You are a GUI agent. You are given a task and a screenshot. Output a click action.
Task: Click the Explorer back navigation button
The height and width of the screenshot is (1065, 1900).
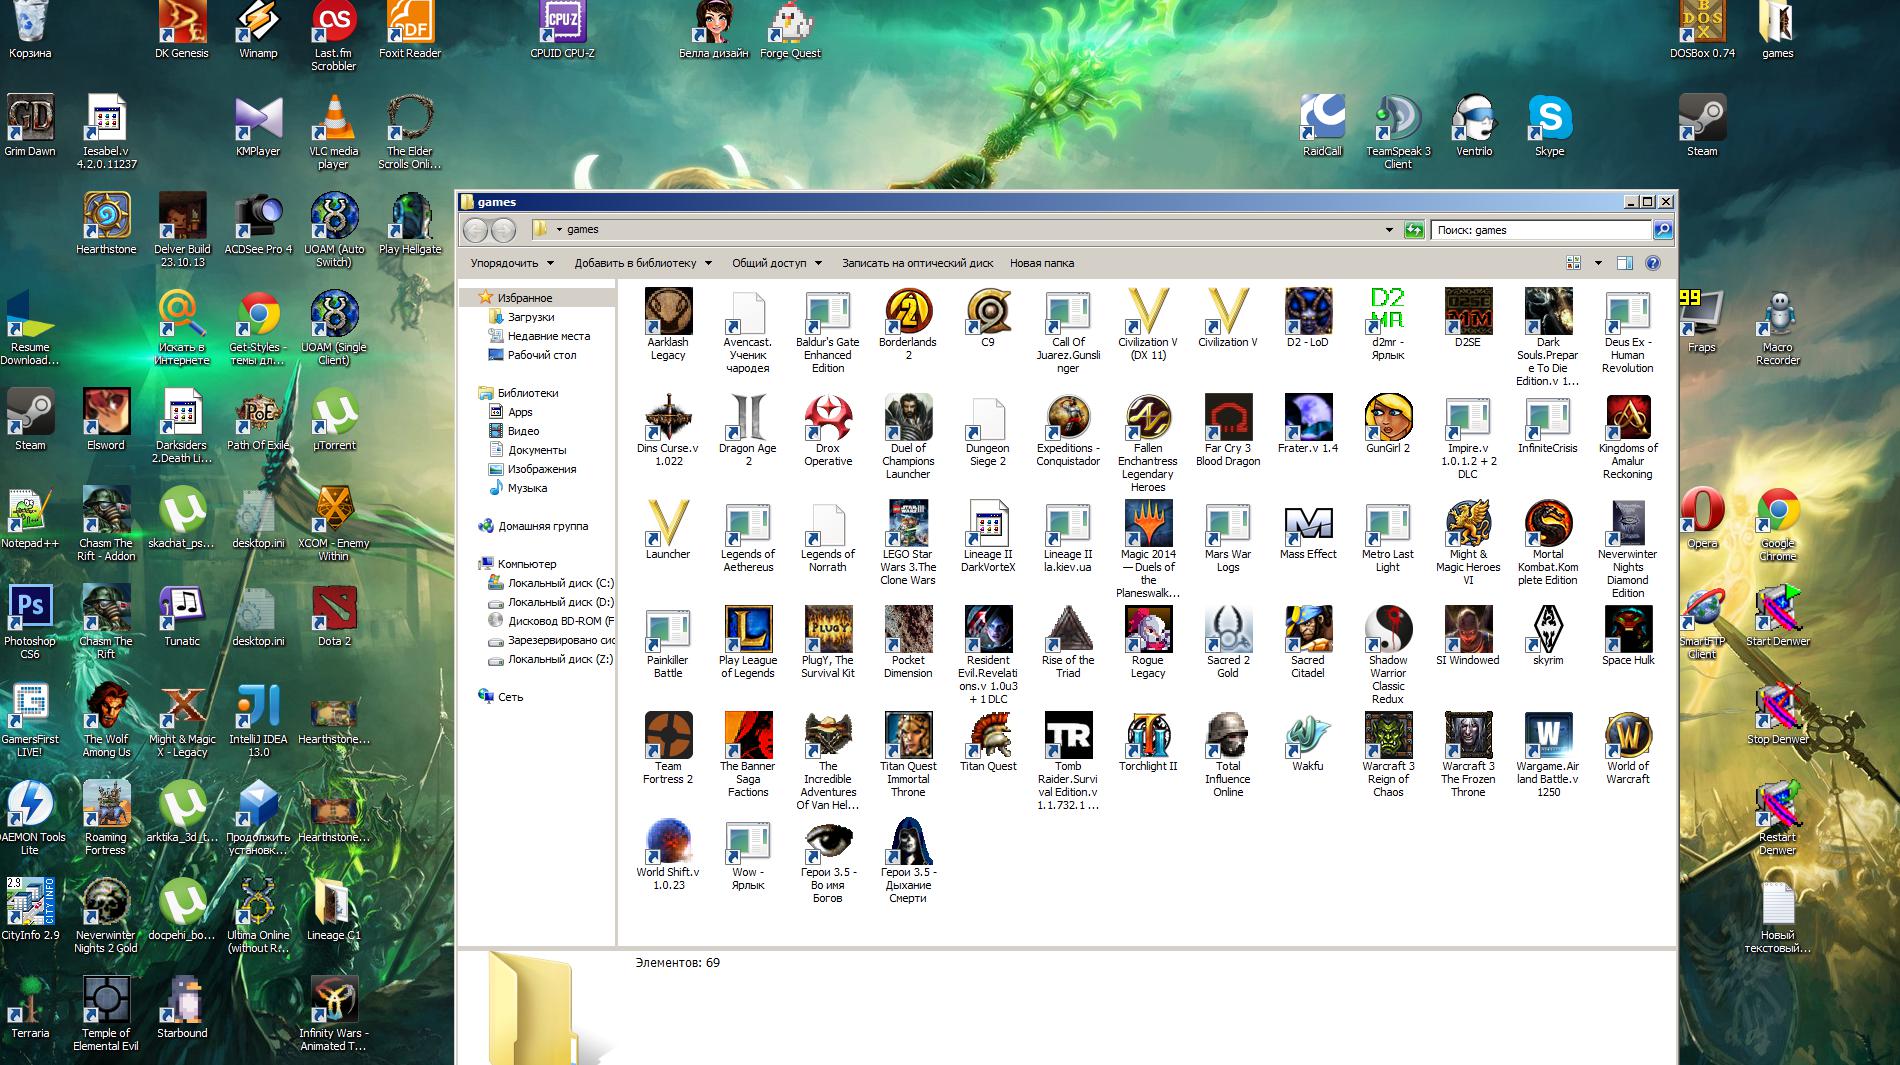(476, 230)
